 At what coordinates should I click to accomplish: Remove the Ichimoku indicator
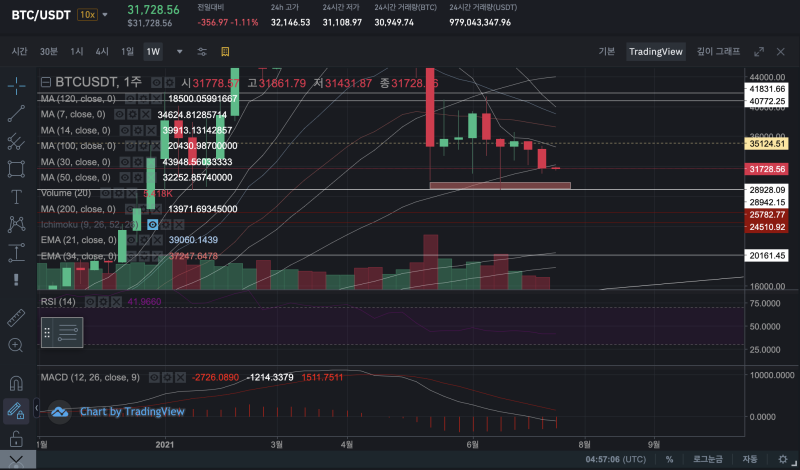(179, 225)
